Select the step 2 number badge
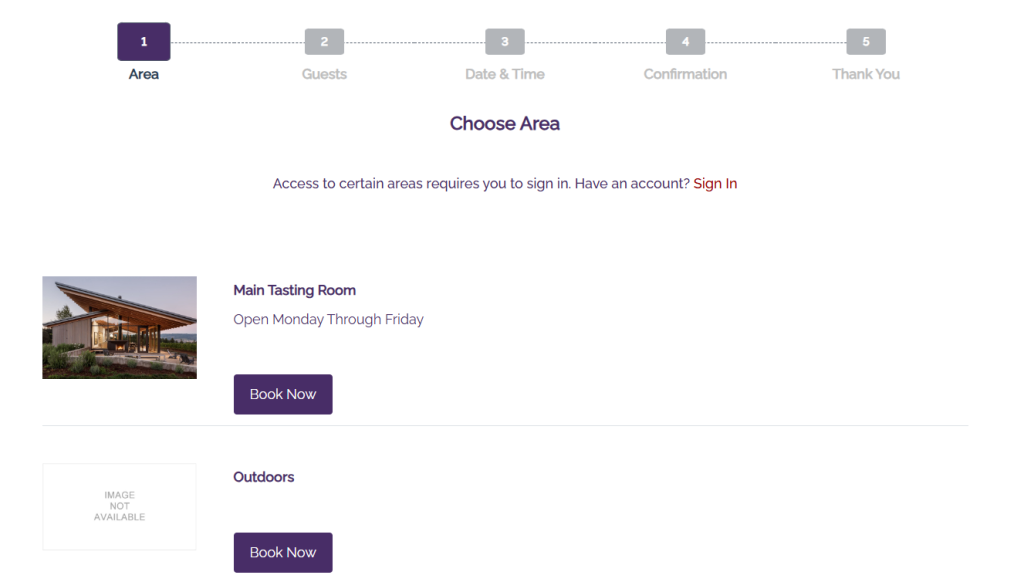This screenshot has width=1024, height=582. (x=324, y=42)
